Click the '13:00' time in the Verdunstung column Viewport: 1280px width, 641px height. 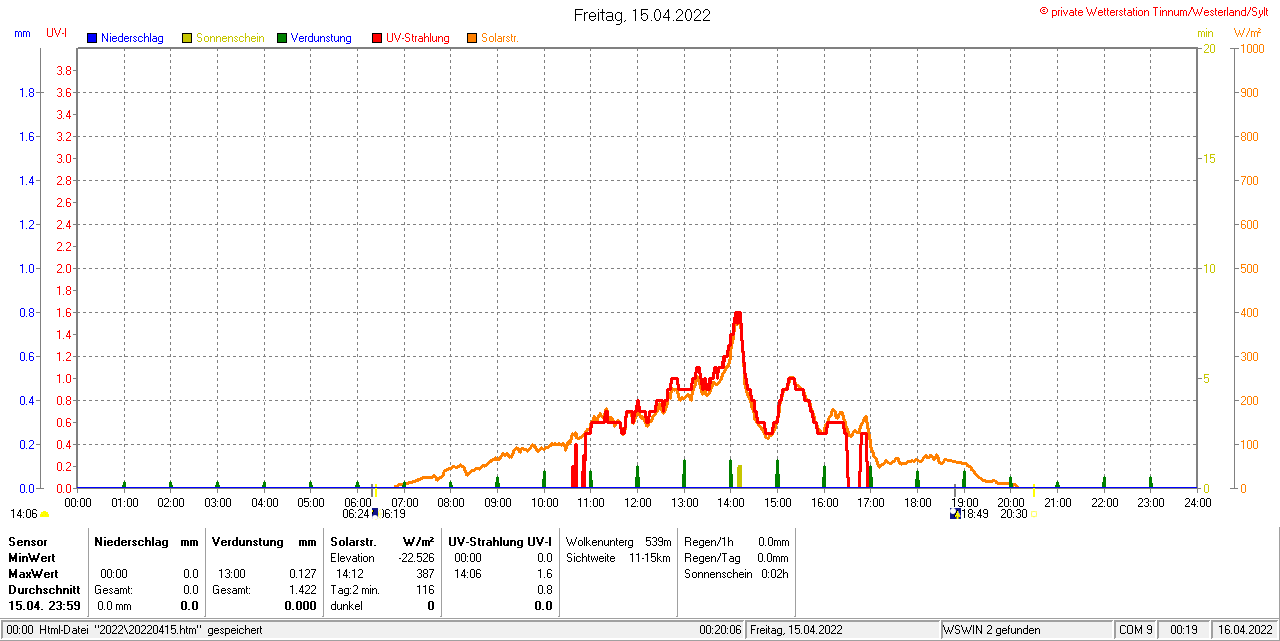(x=232, y=574)
